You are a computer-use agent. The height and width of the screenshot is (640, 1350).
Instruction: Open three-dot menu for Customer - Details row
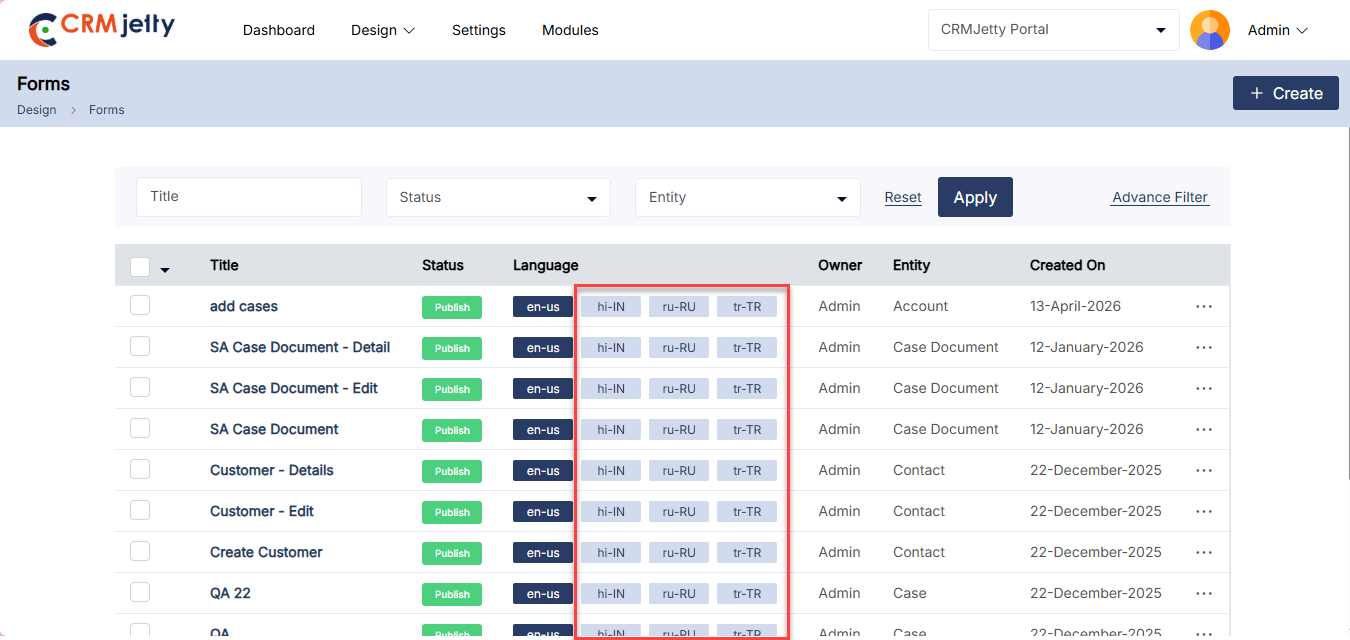point(1203,470)
